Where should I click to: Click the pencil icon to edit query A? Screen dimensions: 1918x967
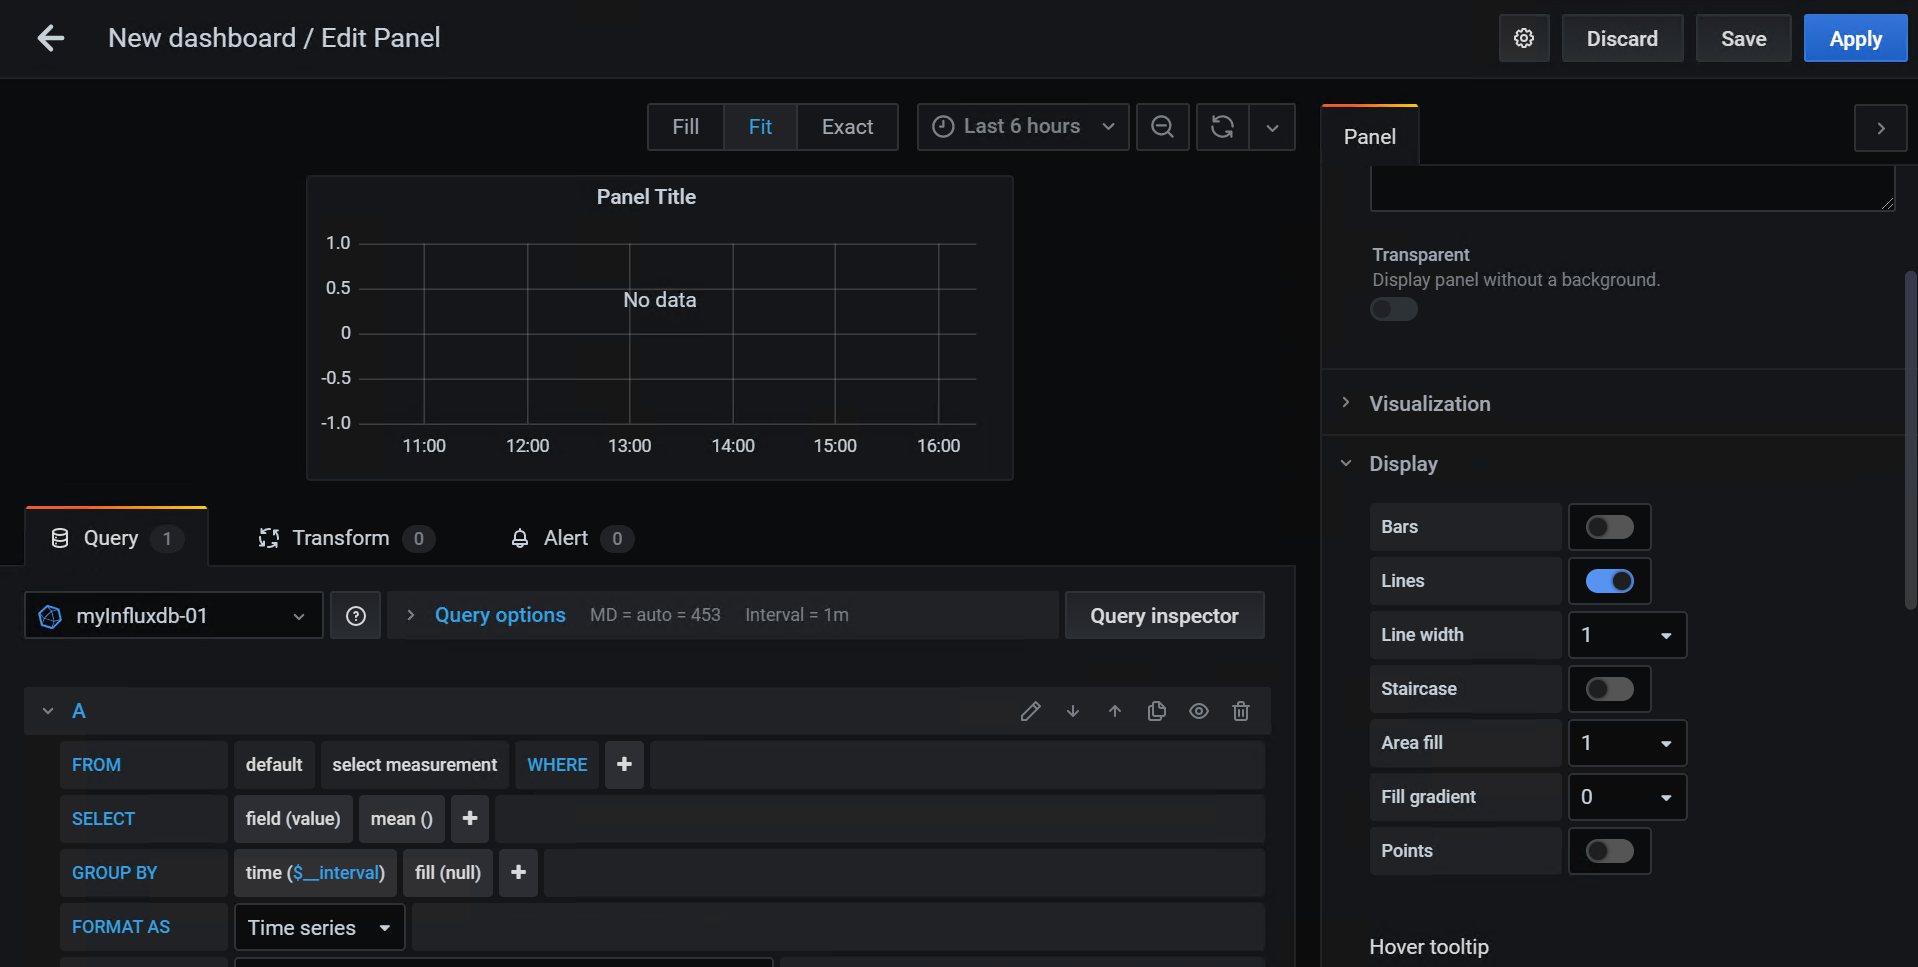[x=1030, y=711]
